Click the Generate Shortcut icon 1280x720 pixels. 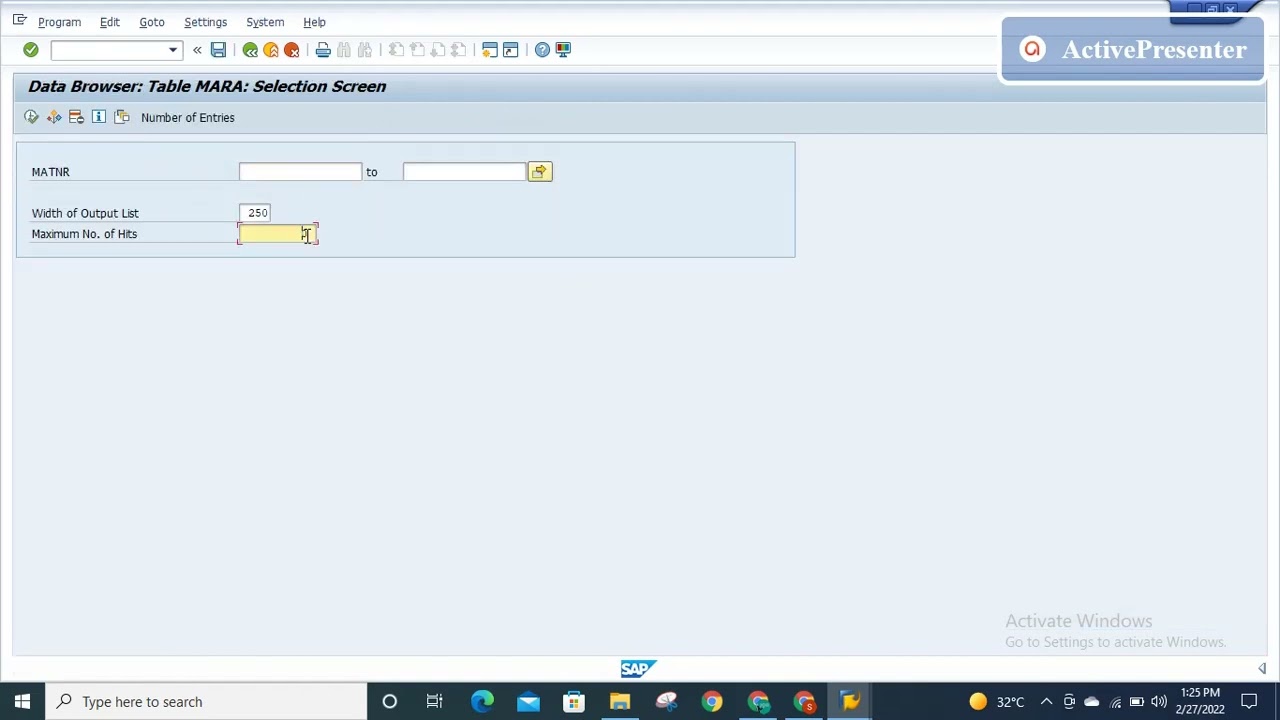tap(511, 50)
